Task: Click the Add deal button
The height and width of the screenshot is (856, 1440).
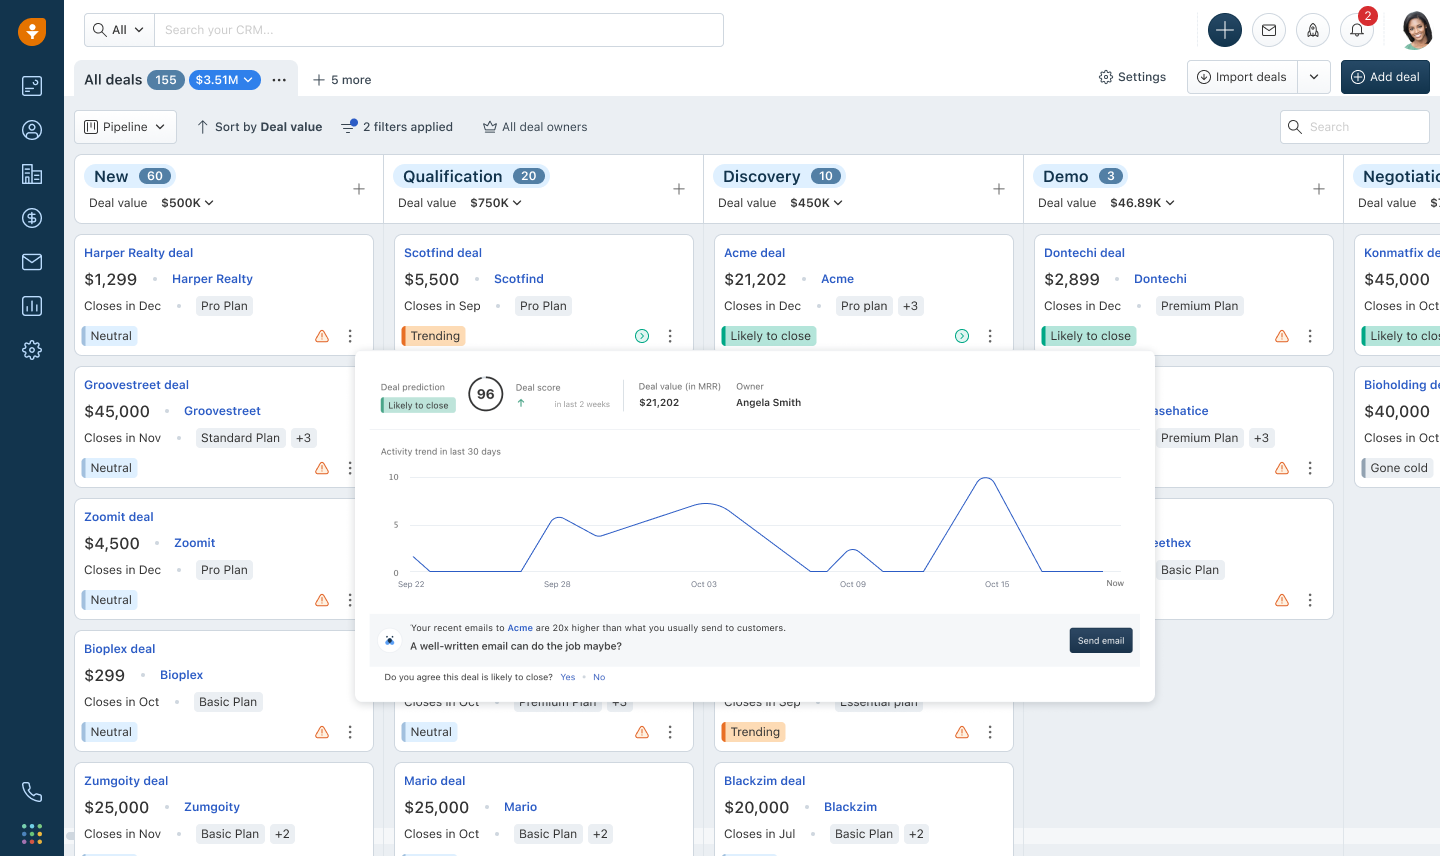Action: pyautogui.click(x=1385, y=77)
